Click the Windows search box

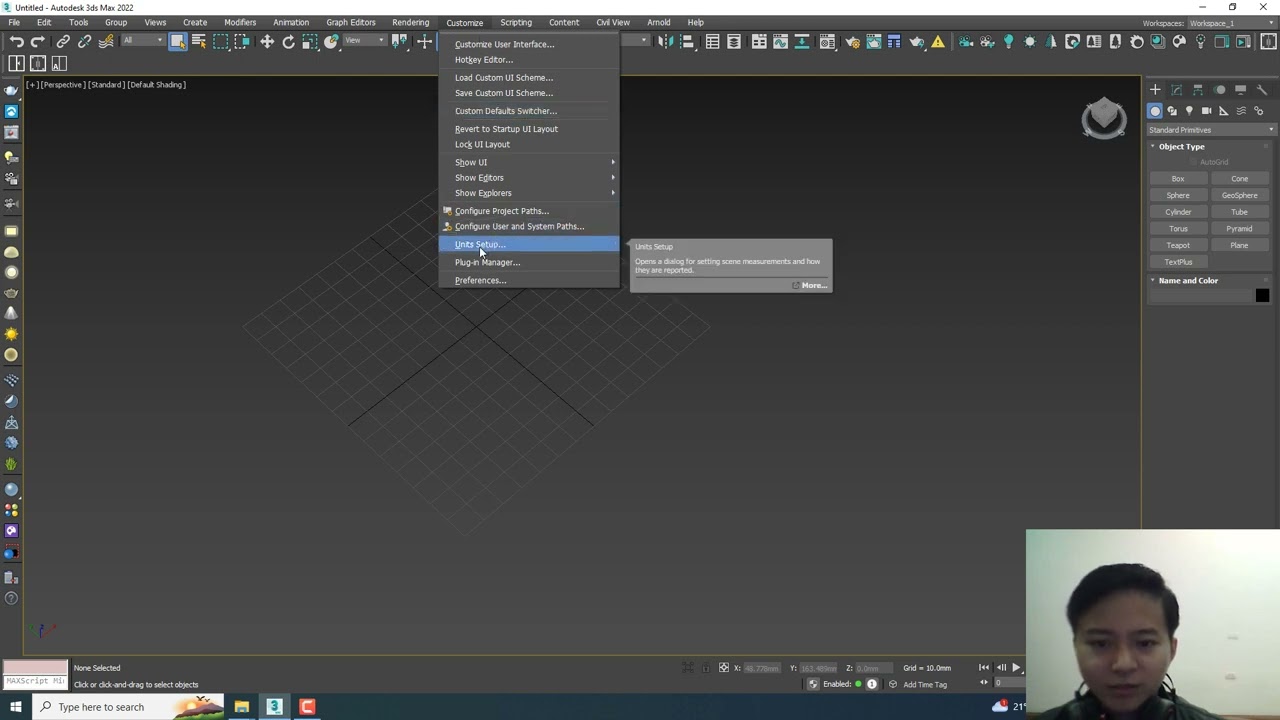130,707
